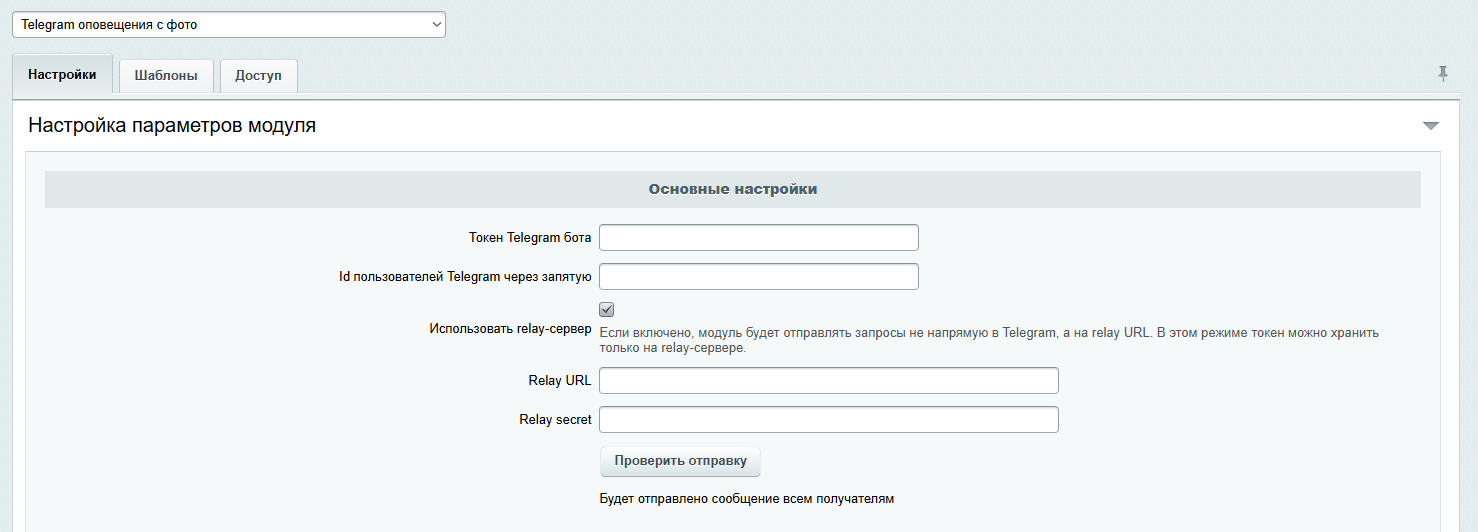Click the Настройка параметров модуля title
Screen dimensions: 1478x532
point(172,126)
